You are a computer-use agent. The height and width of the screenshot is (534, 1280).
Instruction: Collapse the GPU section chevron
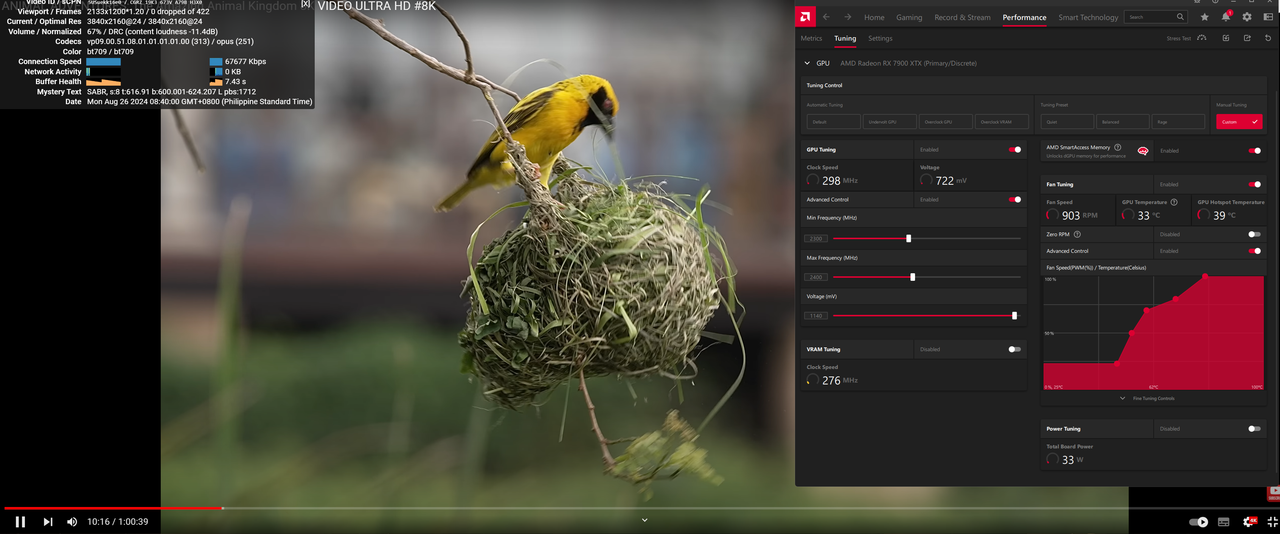point(807,63)
